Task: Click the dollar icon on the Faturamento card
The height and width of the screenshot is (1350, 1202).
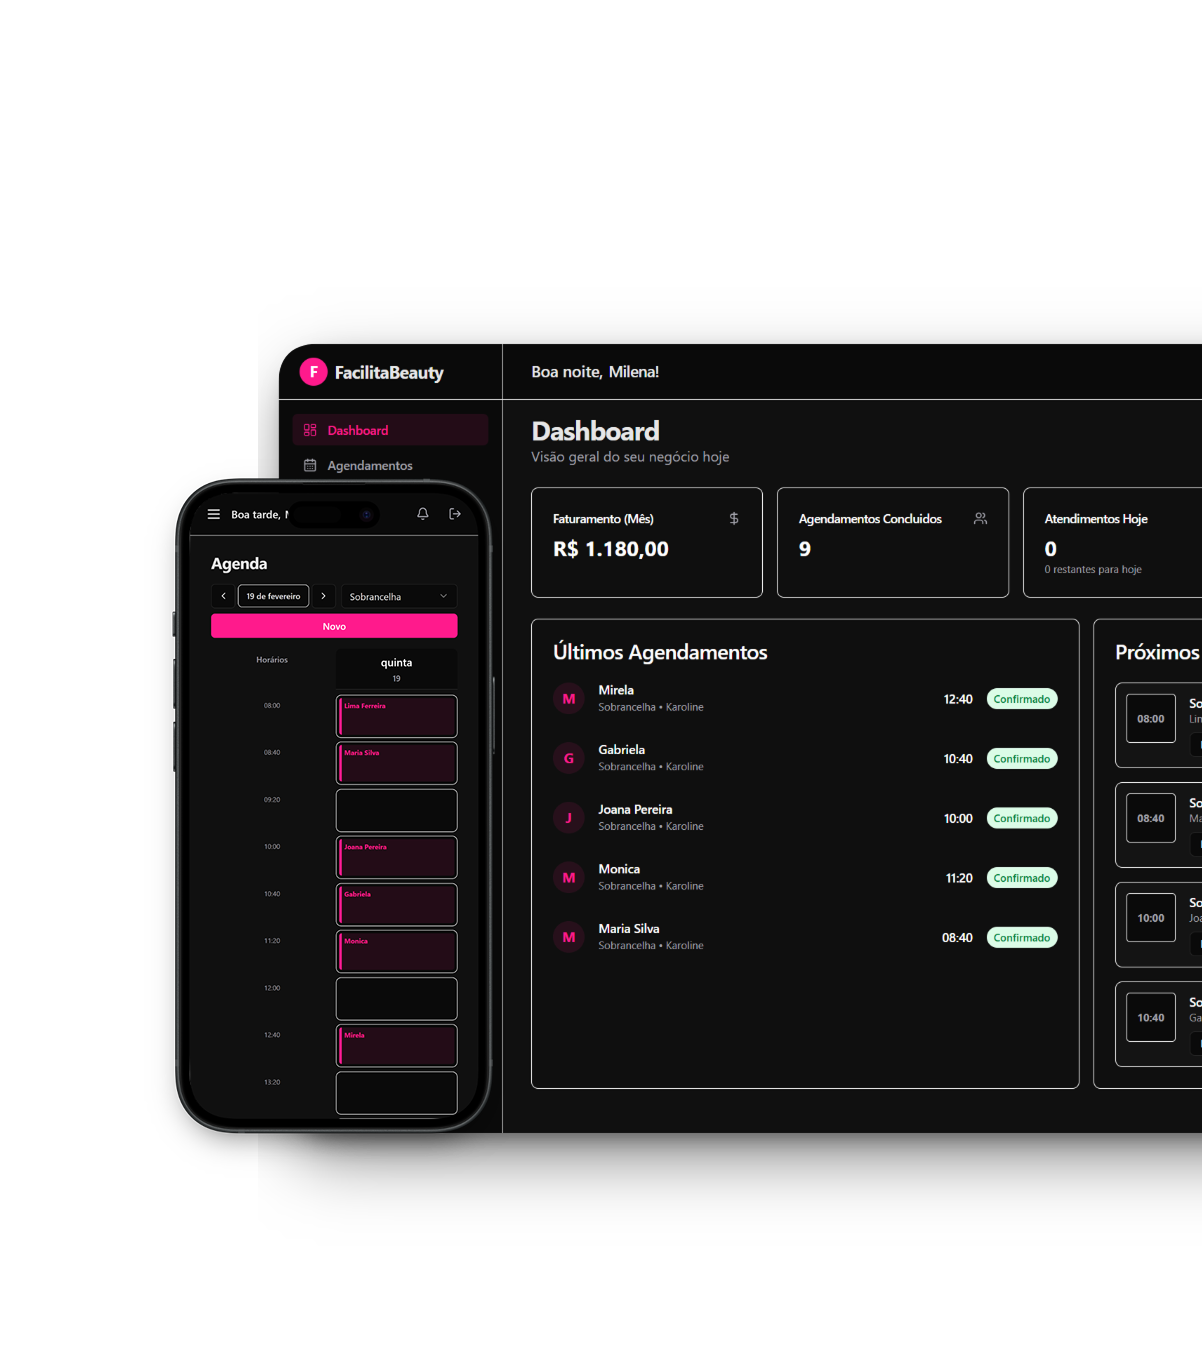Action: click(733, 518)
